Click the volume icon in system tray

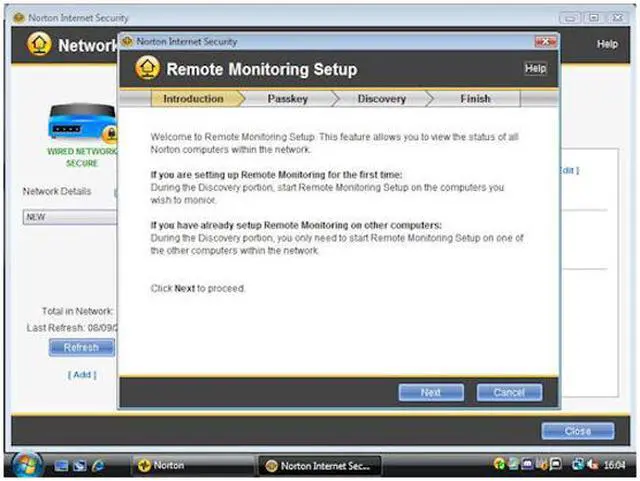click(592, 466)
